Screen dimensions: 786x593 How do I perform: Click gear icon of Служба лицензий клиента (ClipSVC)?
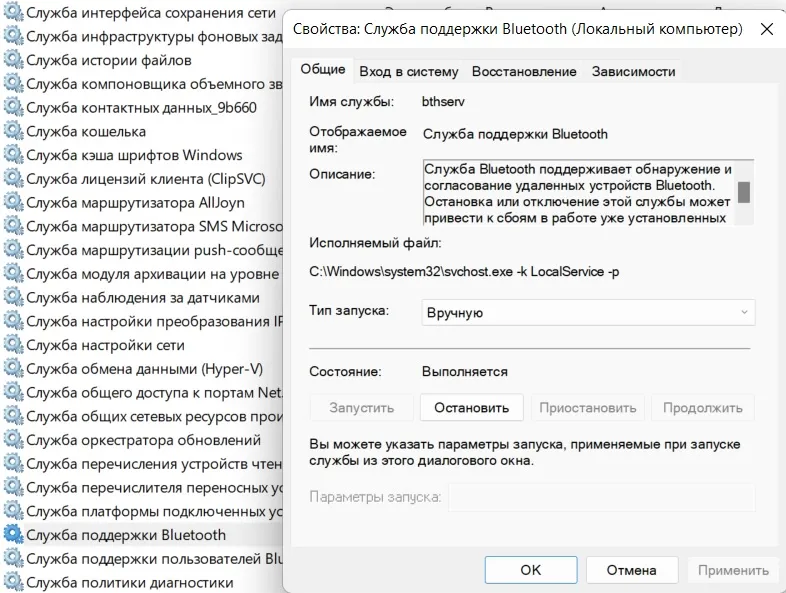[14, 178]
